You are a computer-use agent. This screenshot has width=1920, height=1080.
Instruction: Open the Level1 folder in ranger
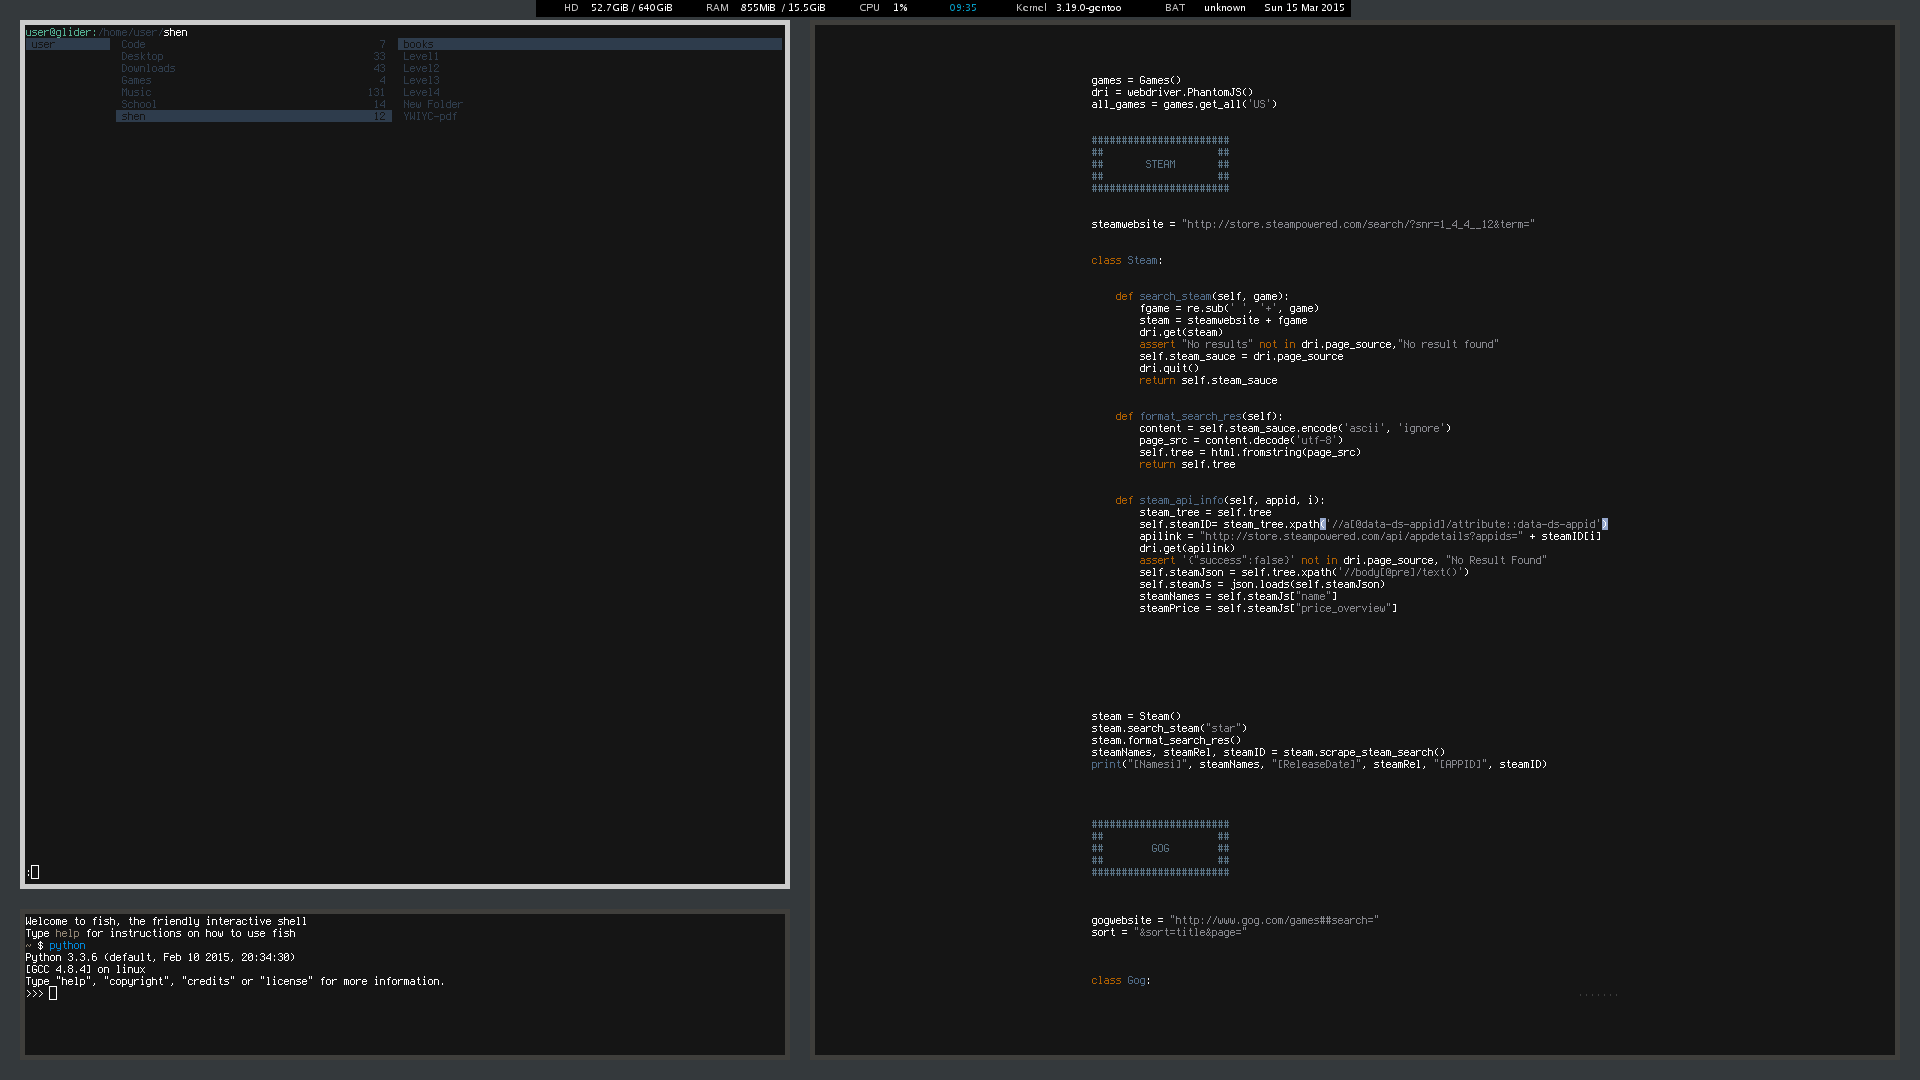point(421,56)
